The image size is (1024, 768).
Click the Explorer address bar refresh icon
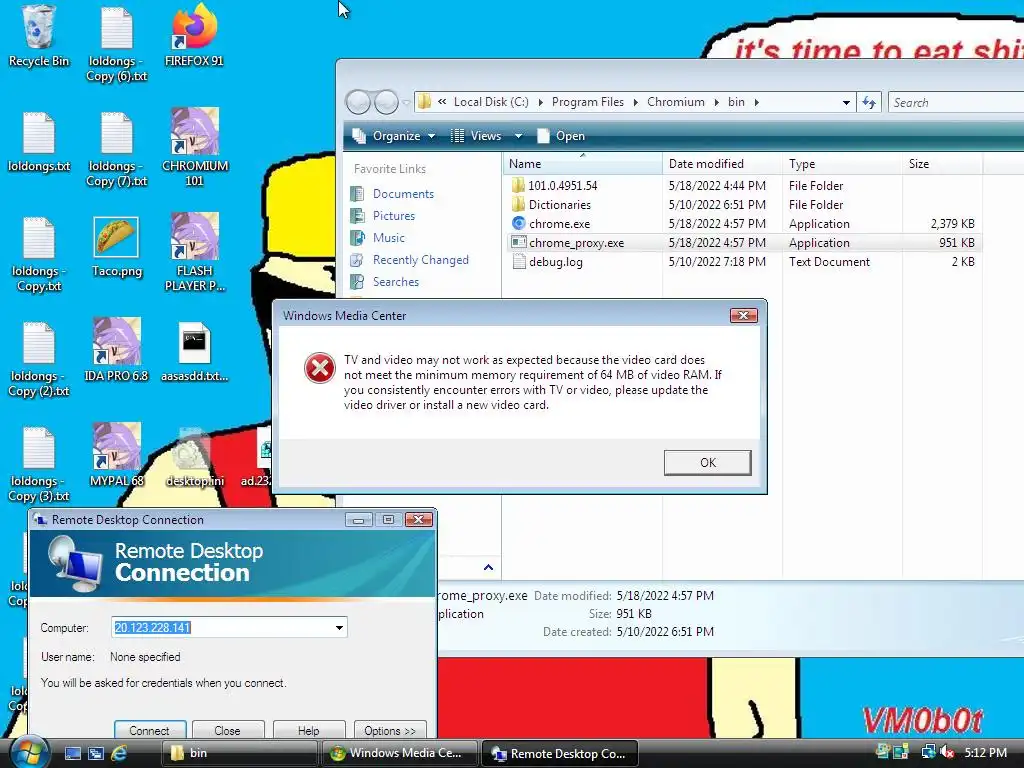(x=869, y=102)
